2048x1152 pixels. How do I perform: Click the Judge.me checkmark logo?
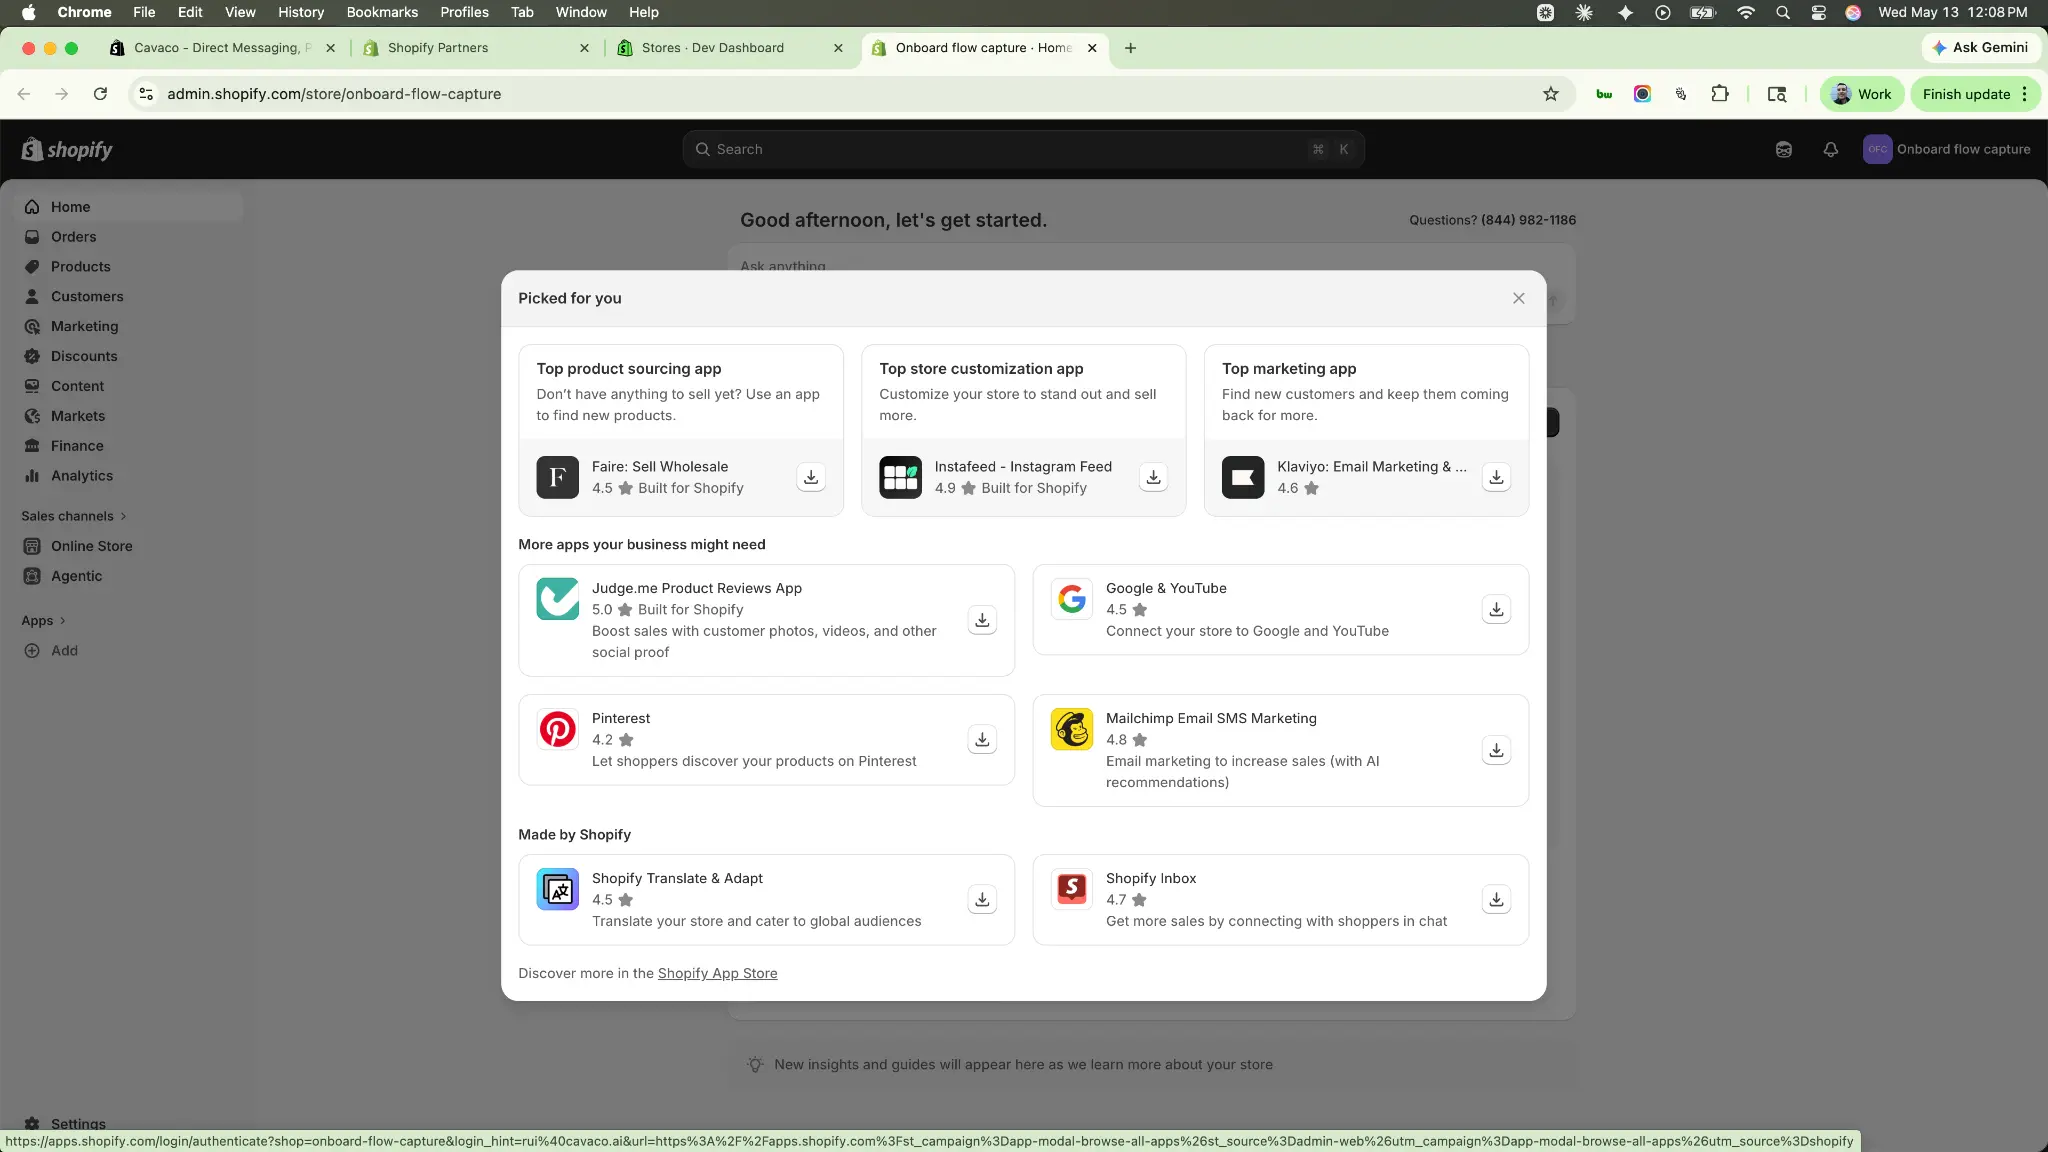coord(558,599)
